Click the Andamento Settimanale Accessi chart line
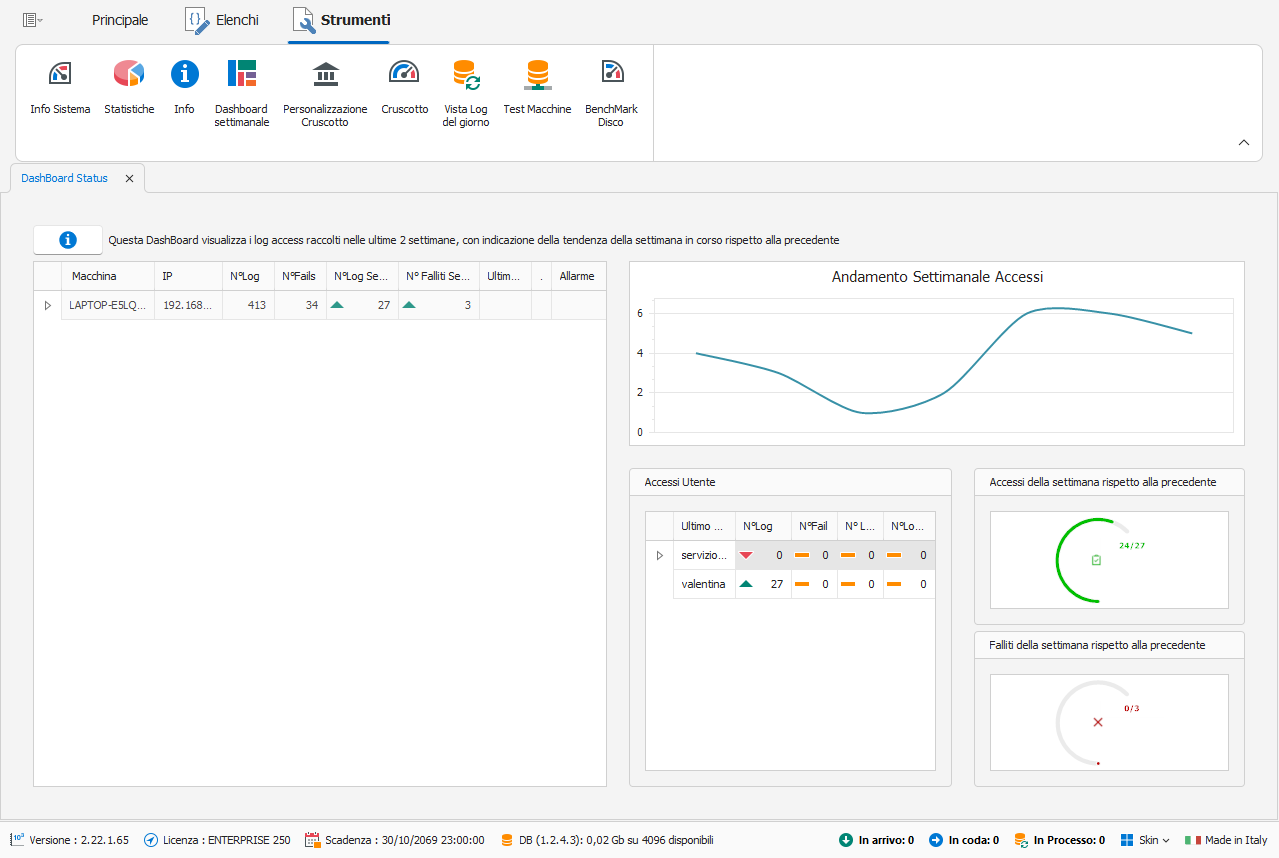The width and height of the screenshot is (1279, 858). coord(944,361)
